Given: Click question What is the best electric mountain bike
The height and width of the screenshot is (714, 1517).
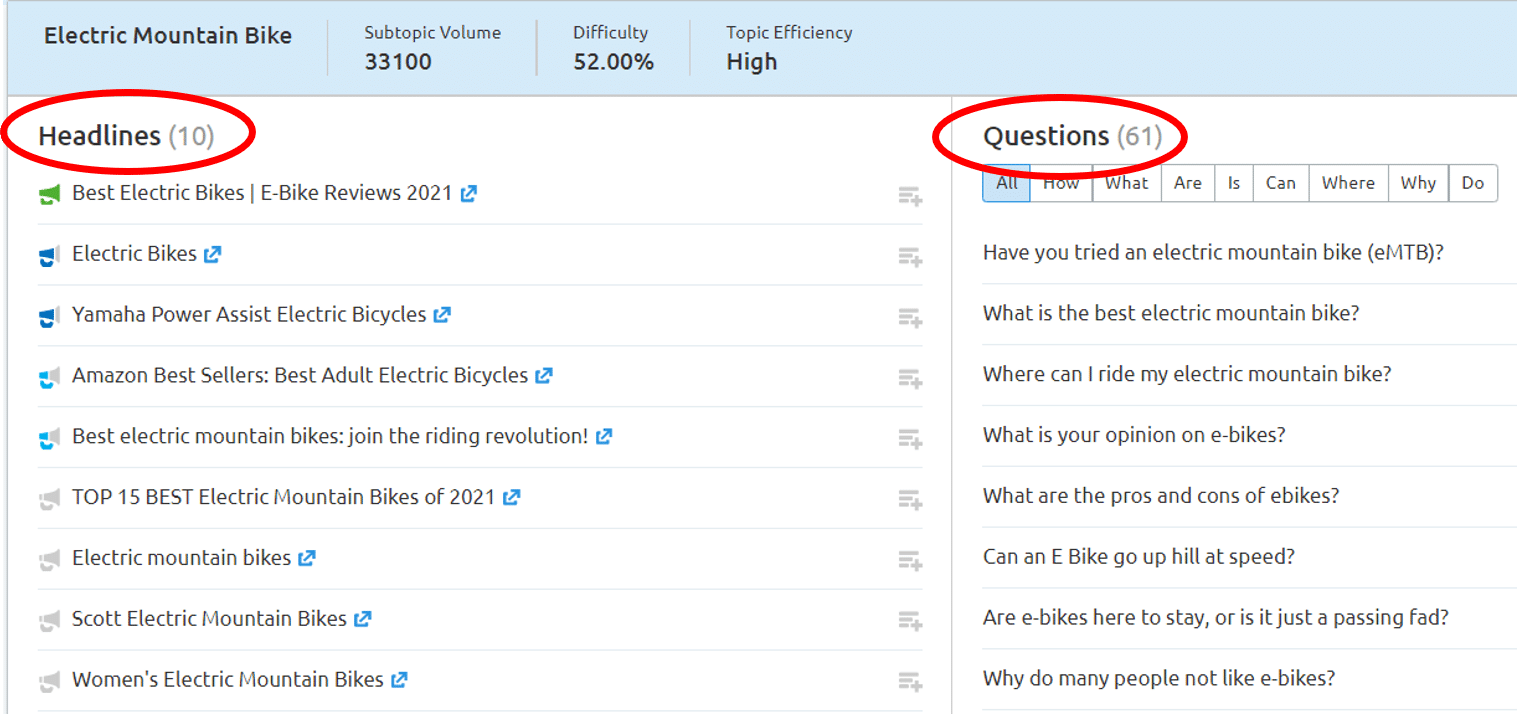Looking at the screenshot, I should tap(1171, 313).
